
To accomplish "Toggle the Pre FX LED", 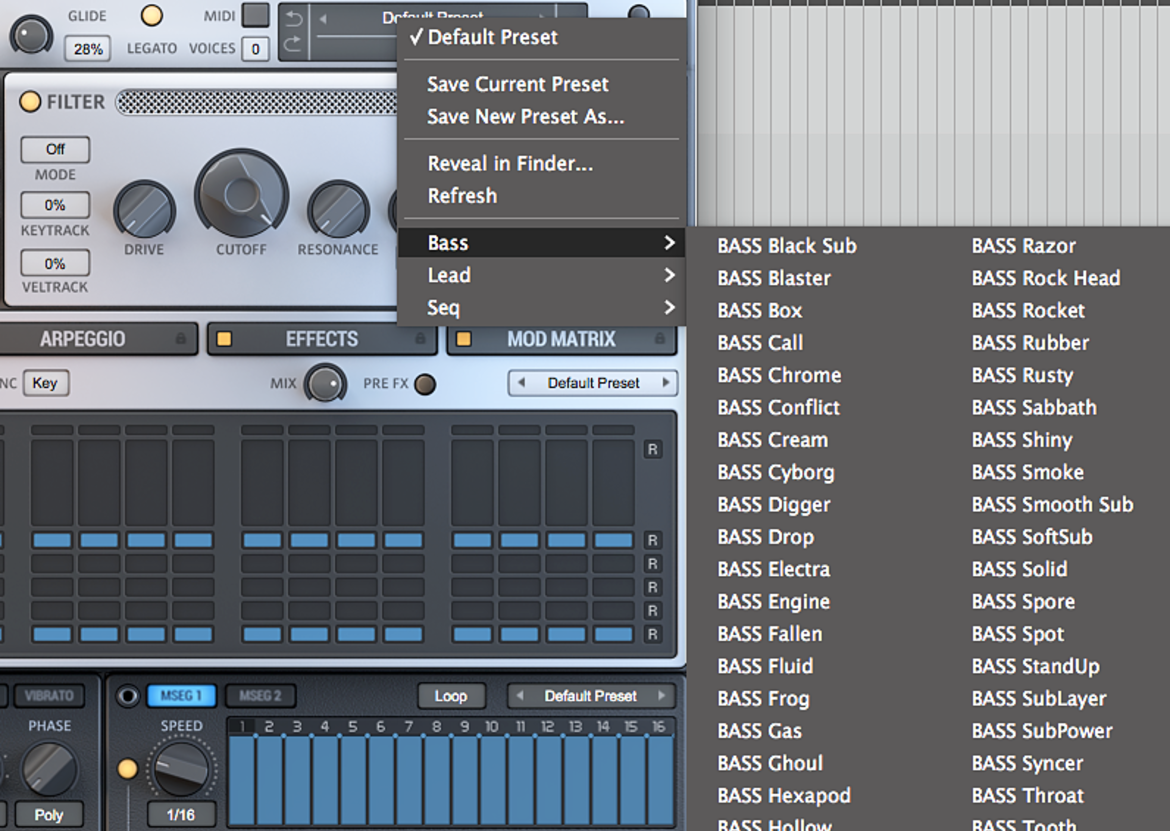I will 425,384.
